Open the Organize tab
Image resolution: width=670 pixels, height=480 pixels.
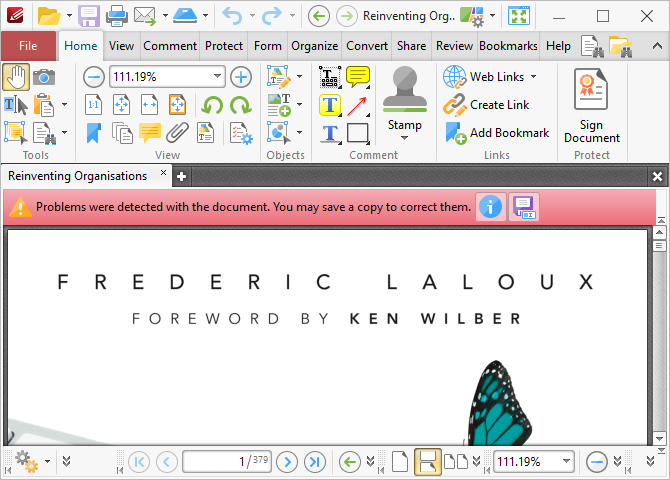[314, 46]
